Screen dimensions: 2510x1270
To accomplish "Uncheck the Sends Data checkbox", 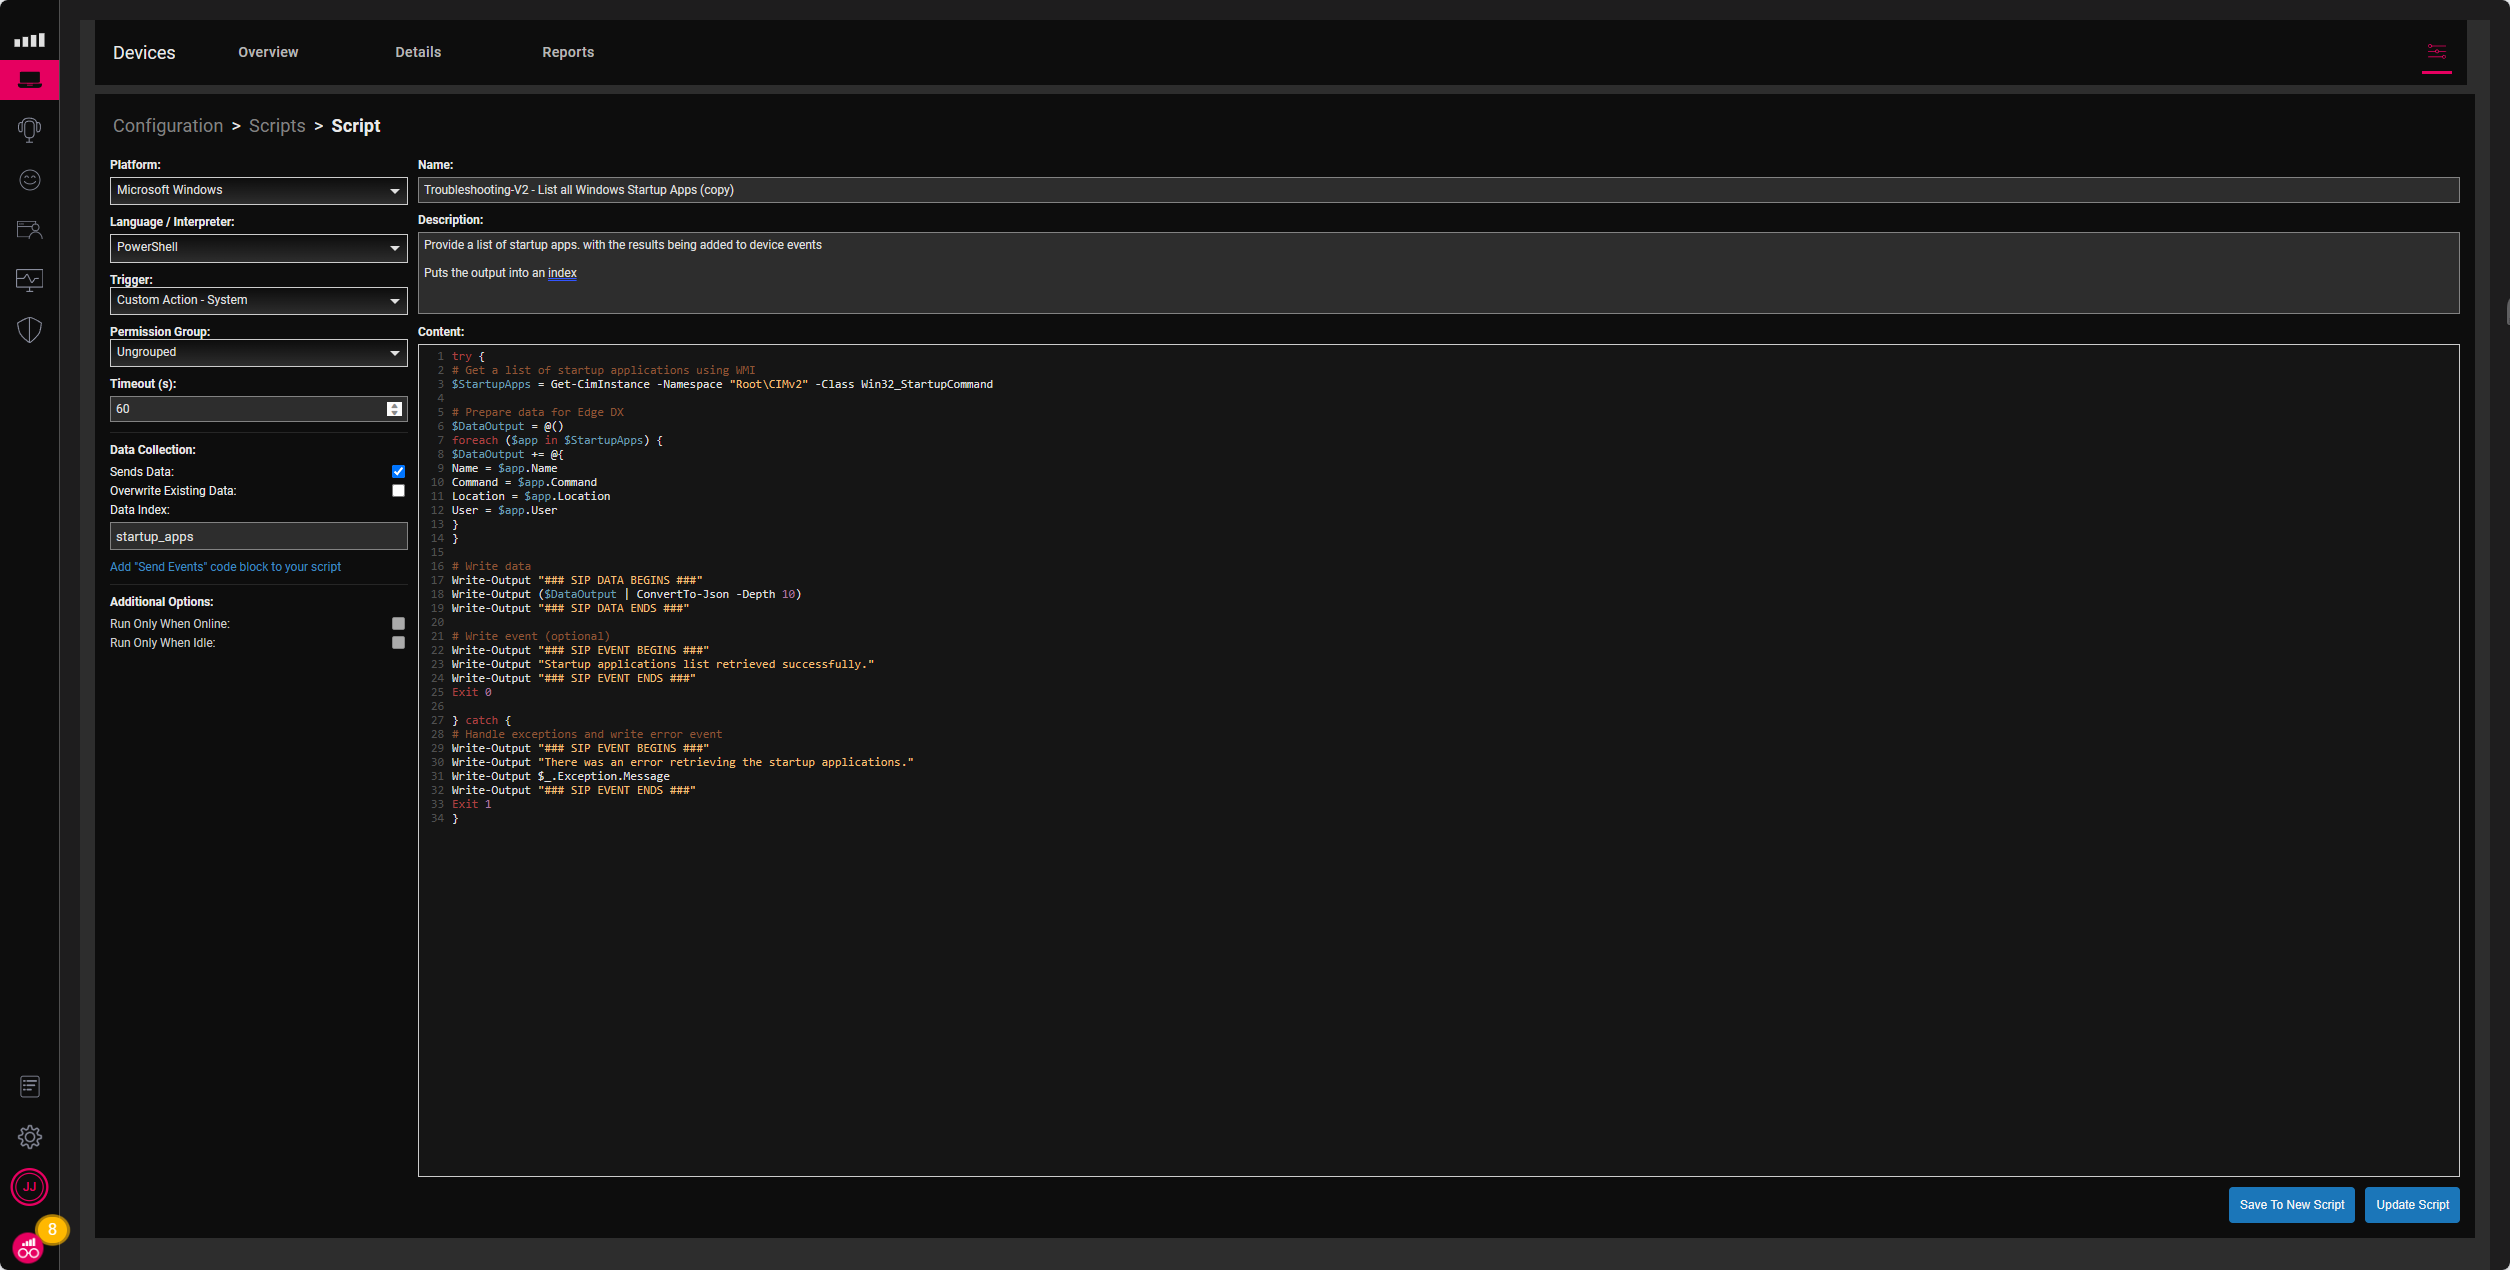I will click(398, 472).
